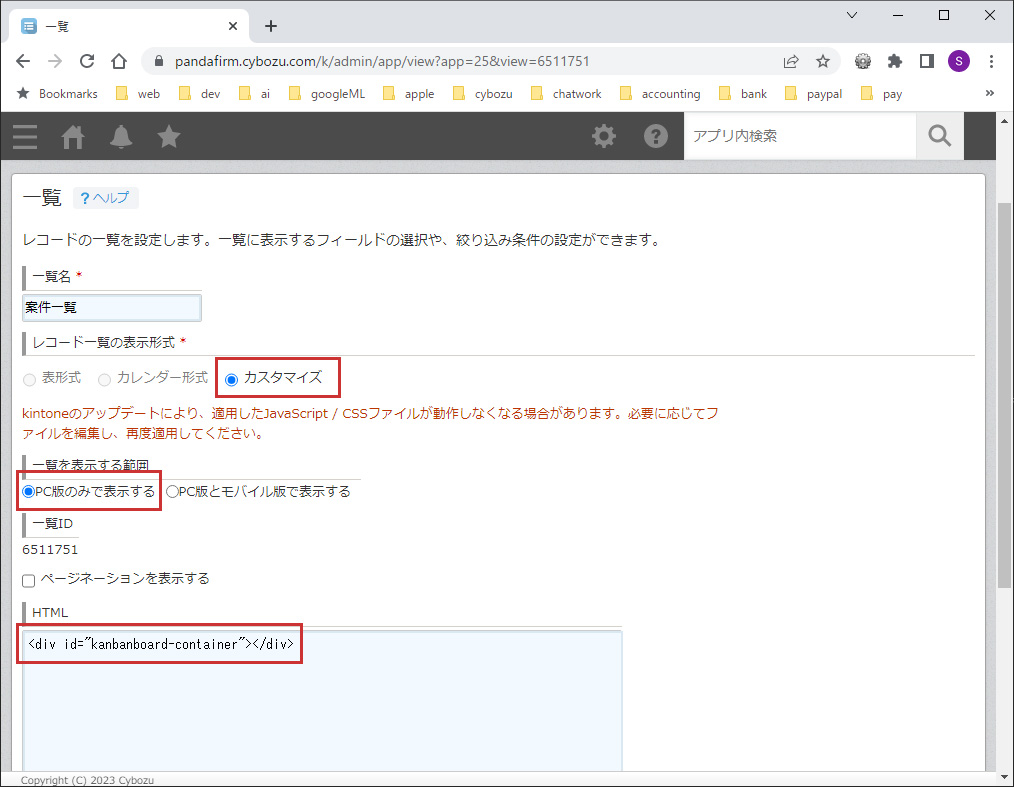Open the Chrome extensions puzzle icon
This screenshot has width=1014, height=787.
[x=895, y=61]
